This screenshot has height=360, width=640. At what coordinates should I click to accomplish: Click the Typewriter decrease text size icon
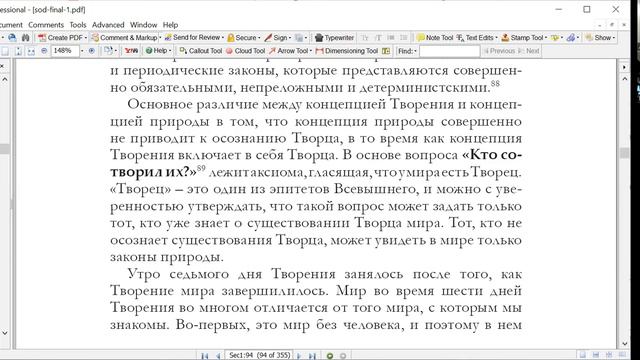365,38
